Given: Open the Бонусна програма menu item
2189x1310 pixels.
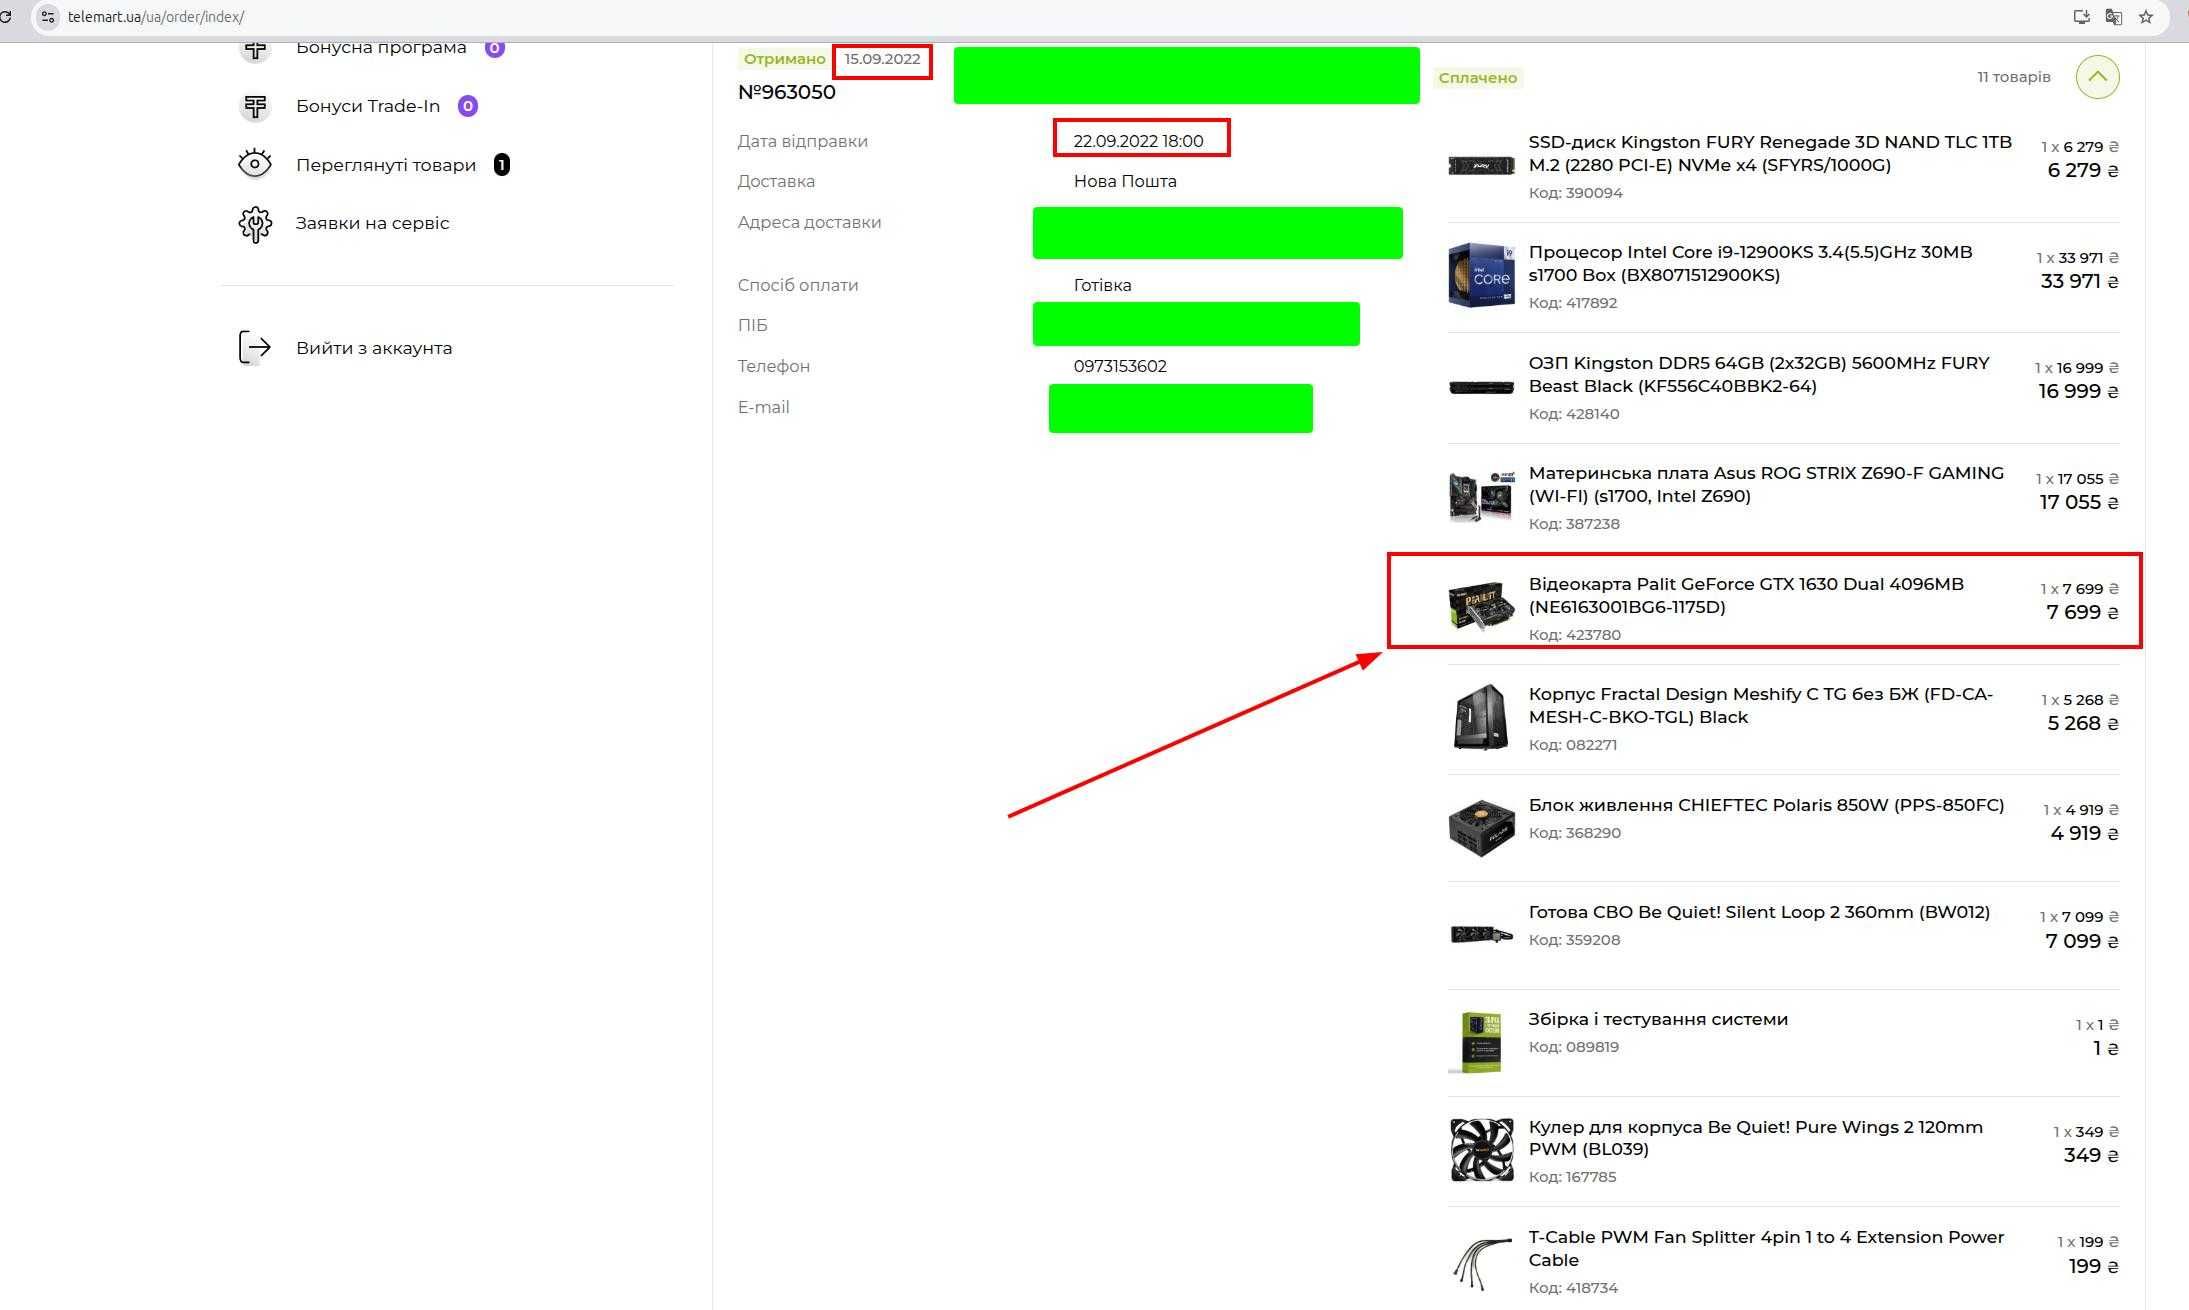Looking at the screenshot, I should coord(381,47).
